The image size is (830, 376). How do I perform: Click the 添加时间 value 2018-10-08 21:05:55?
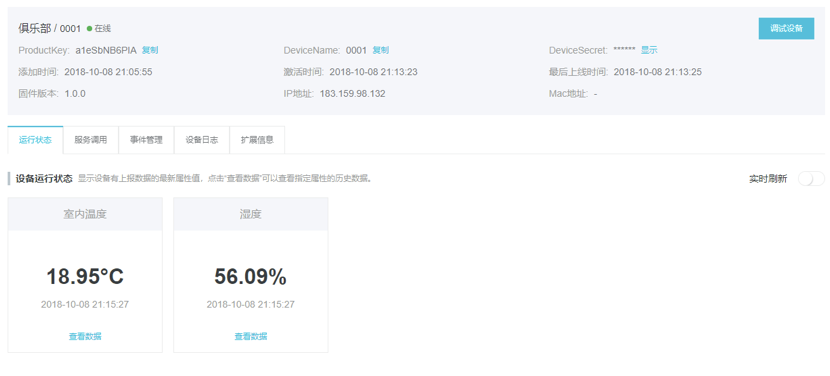tap(109, 72)
